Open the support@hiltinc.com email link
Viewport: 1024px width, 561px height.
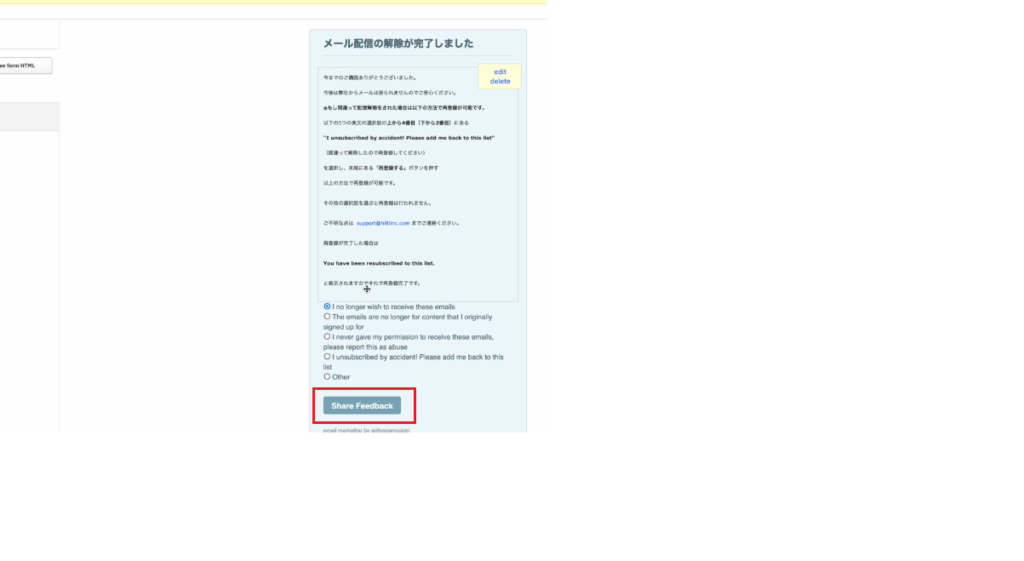pyautogui.click(x=383, y=223)
